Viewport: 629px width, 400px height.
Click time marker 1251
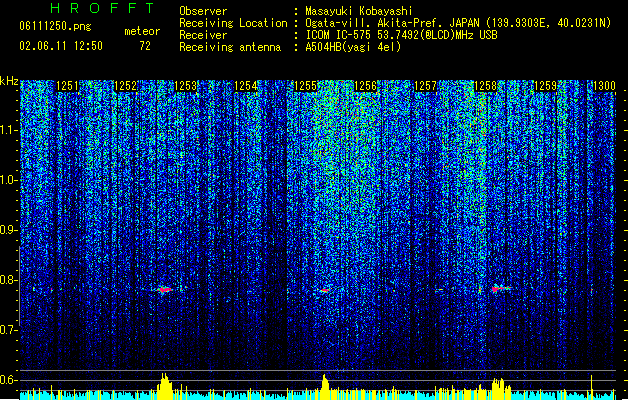[x=67, y=86]
